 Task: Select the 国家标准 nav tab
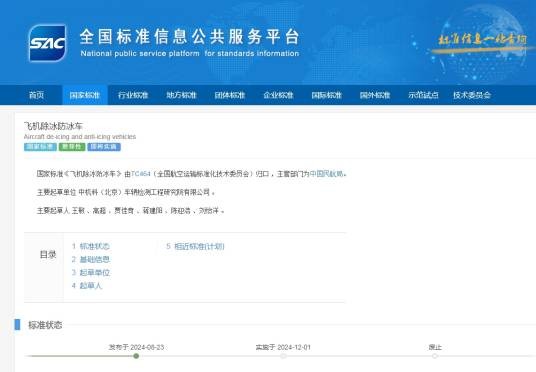coord(85,95)
